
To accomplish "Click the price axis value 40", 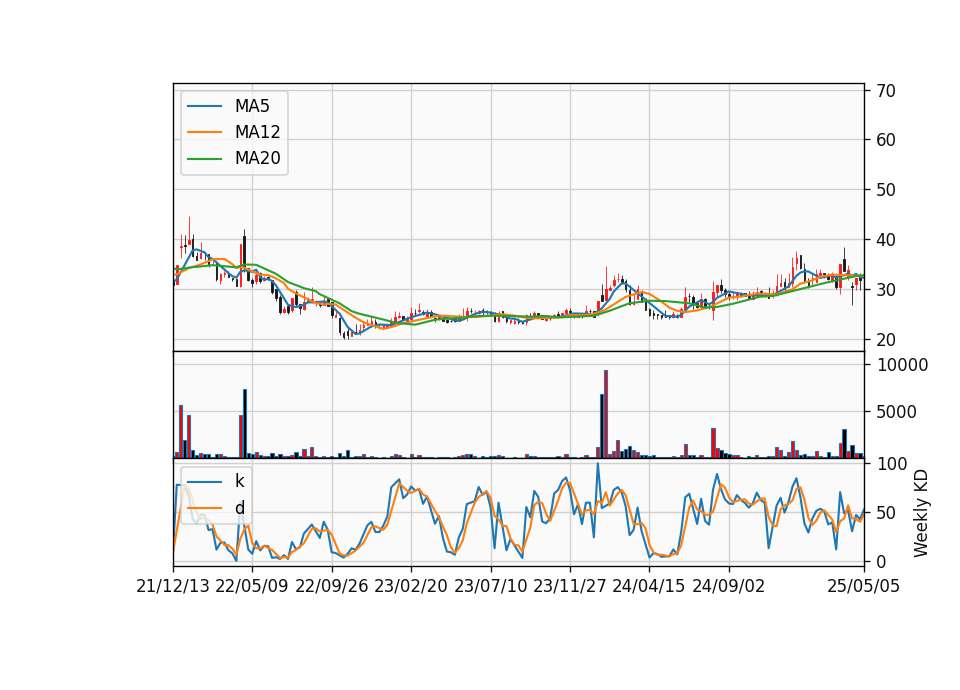I will click(x=886, y=240).
